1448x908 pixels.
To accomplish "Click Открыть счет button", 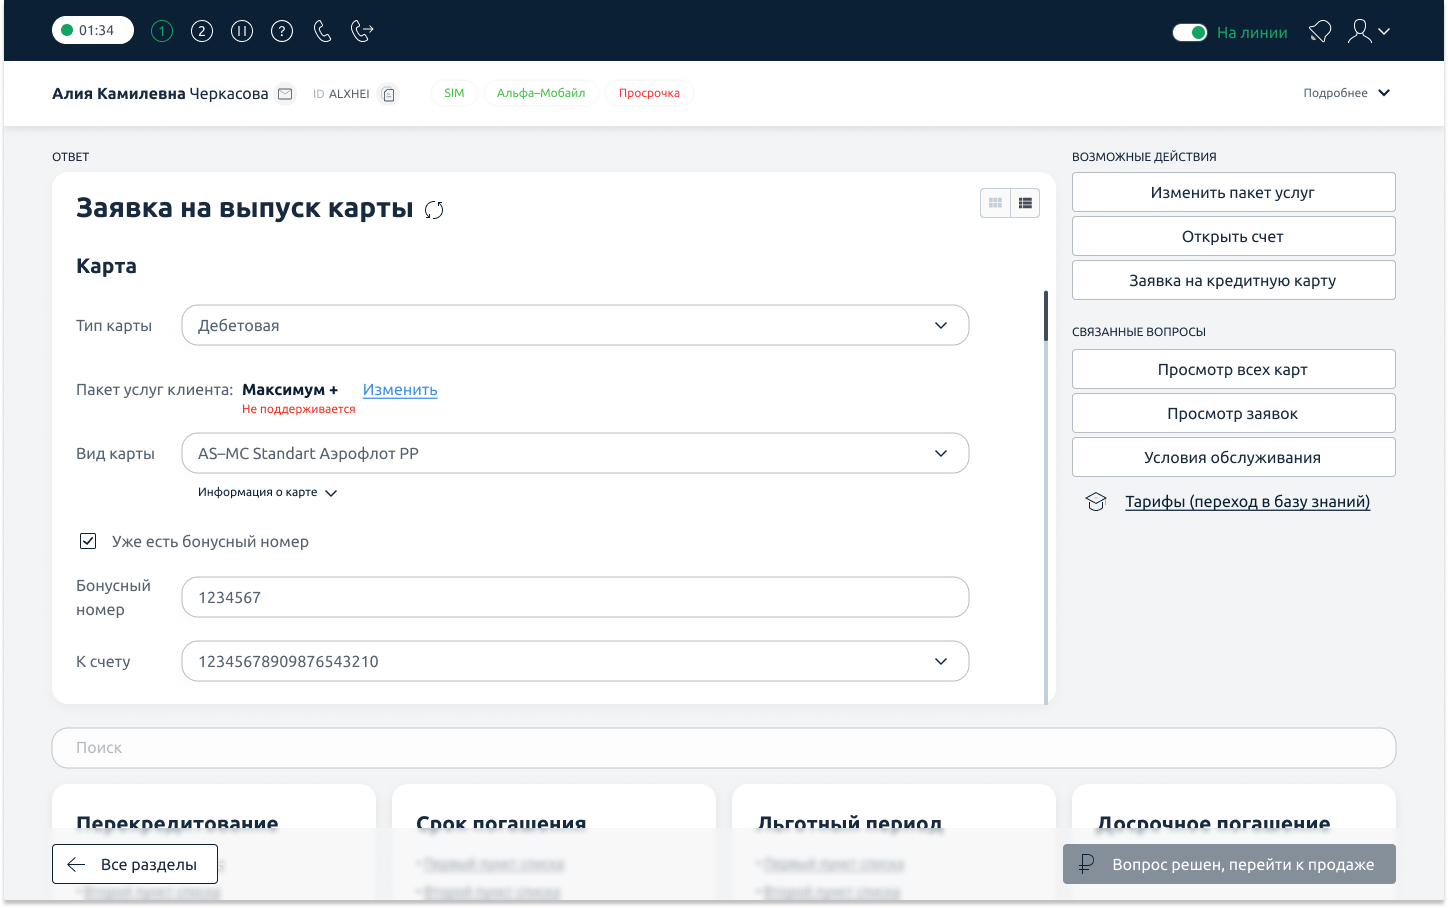I will [x=1233, y=236].
